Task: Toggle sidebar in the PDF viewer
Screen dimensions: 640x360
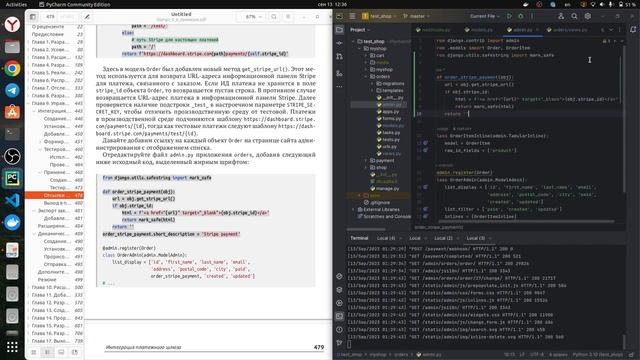Action: click(x=33, y=17)
